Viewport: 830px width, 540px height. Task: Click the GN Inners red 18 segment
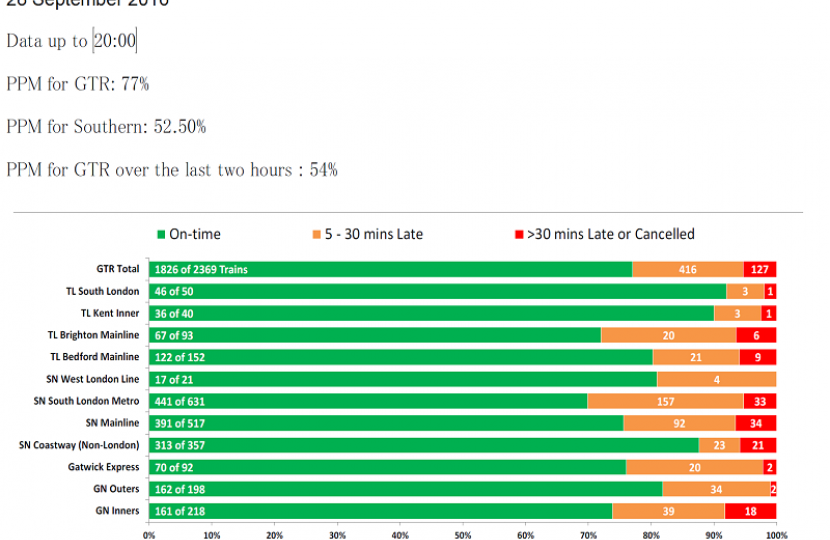(750, 511)
